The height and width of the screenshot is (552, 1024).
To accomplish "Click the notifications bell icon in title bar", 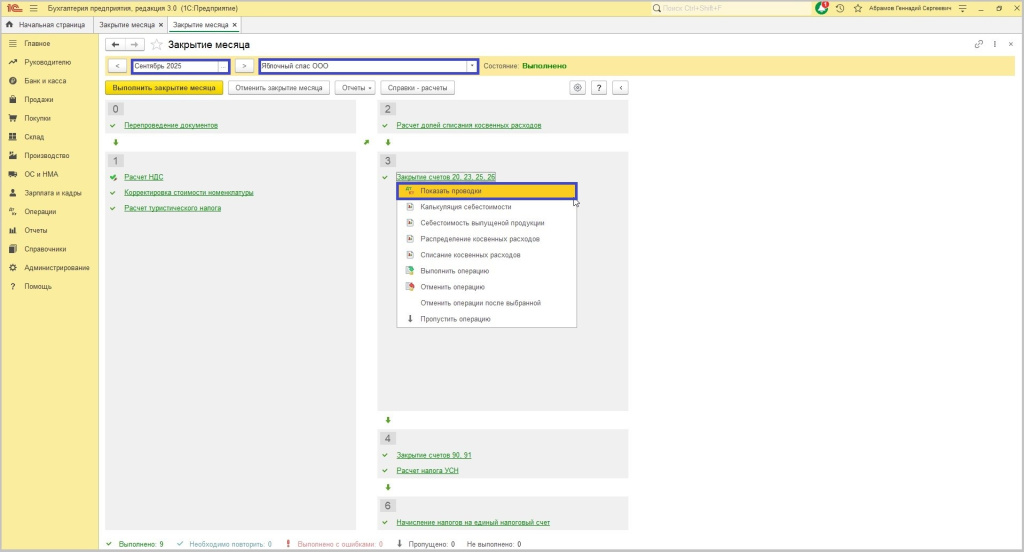I will (822, 8).
